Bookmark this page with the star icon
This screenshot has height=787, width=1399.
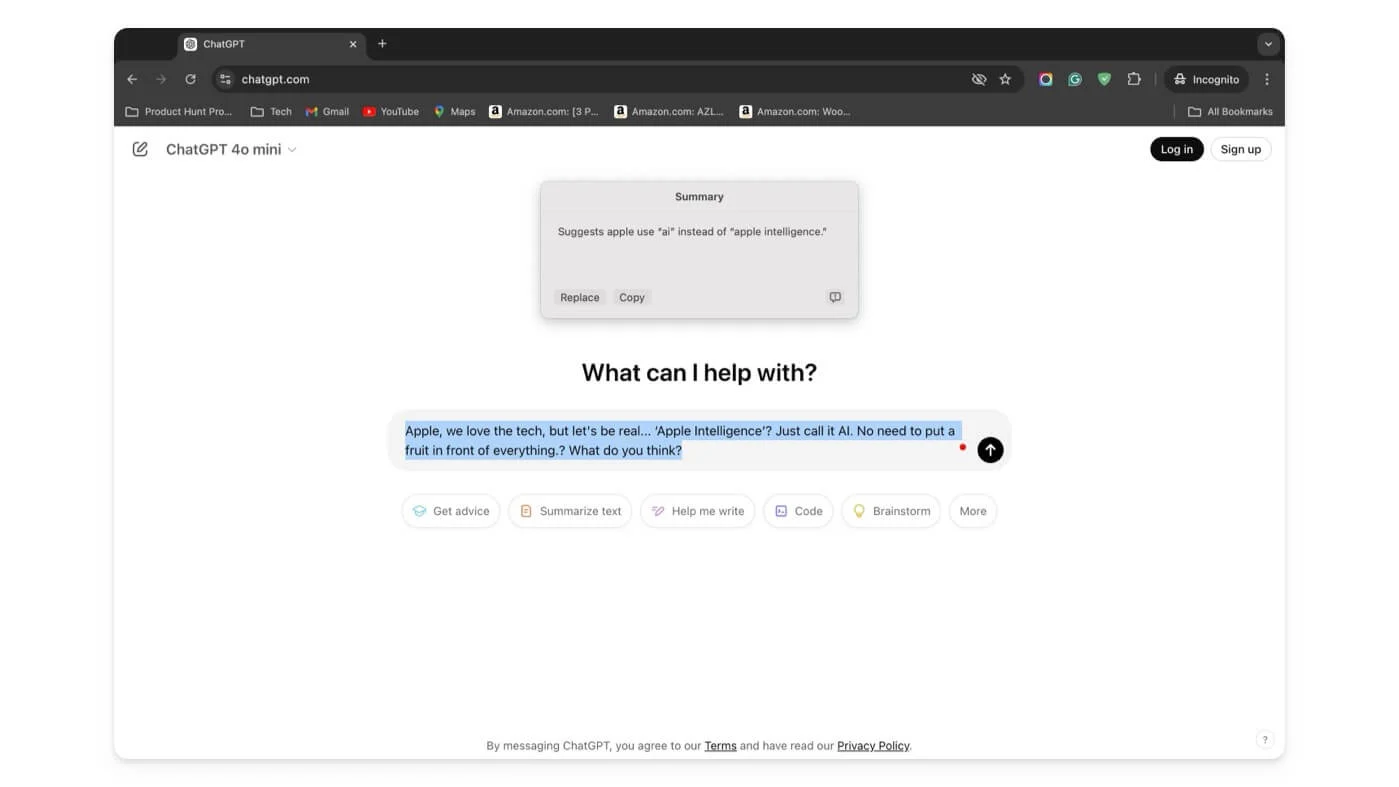click(1005, 79)
